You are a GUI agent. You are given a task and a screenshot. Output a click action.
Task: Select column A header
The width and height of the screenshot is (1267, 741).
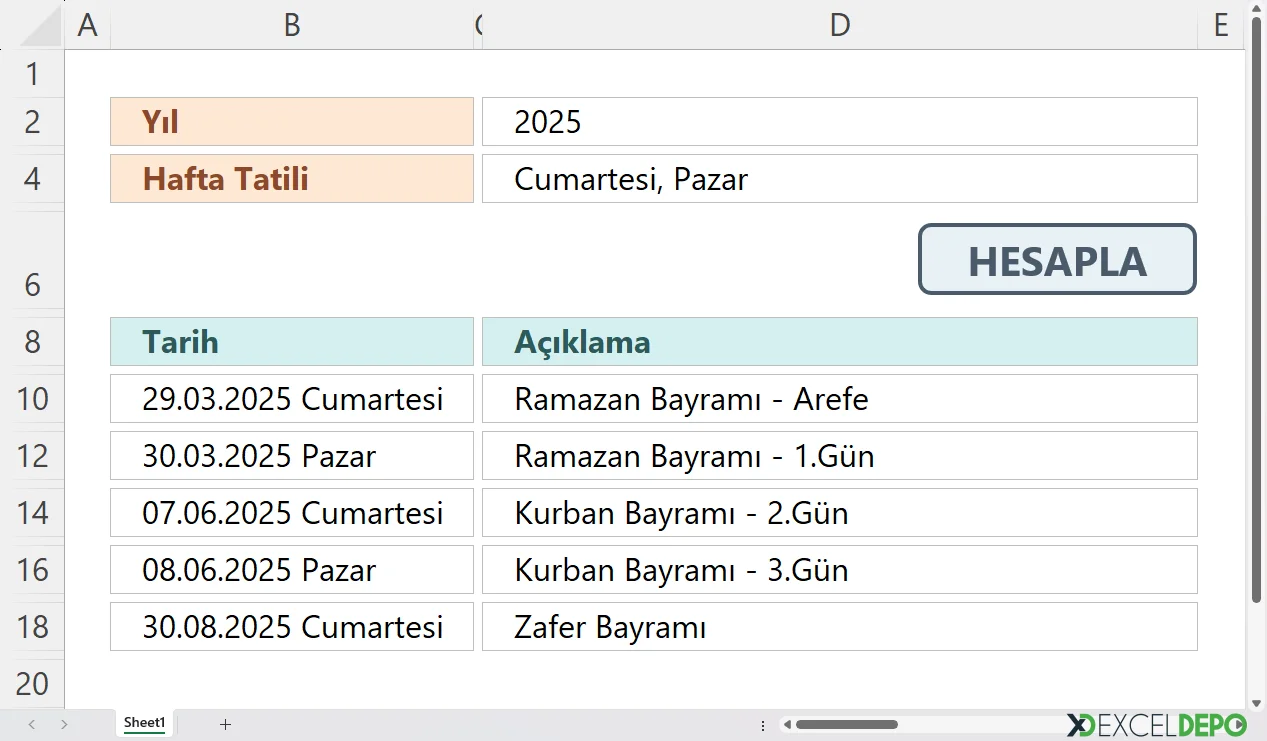(x=87, y=25)
